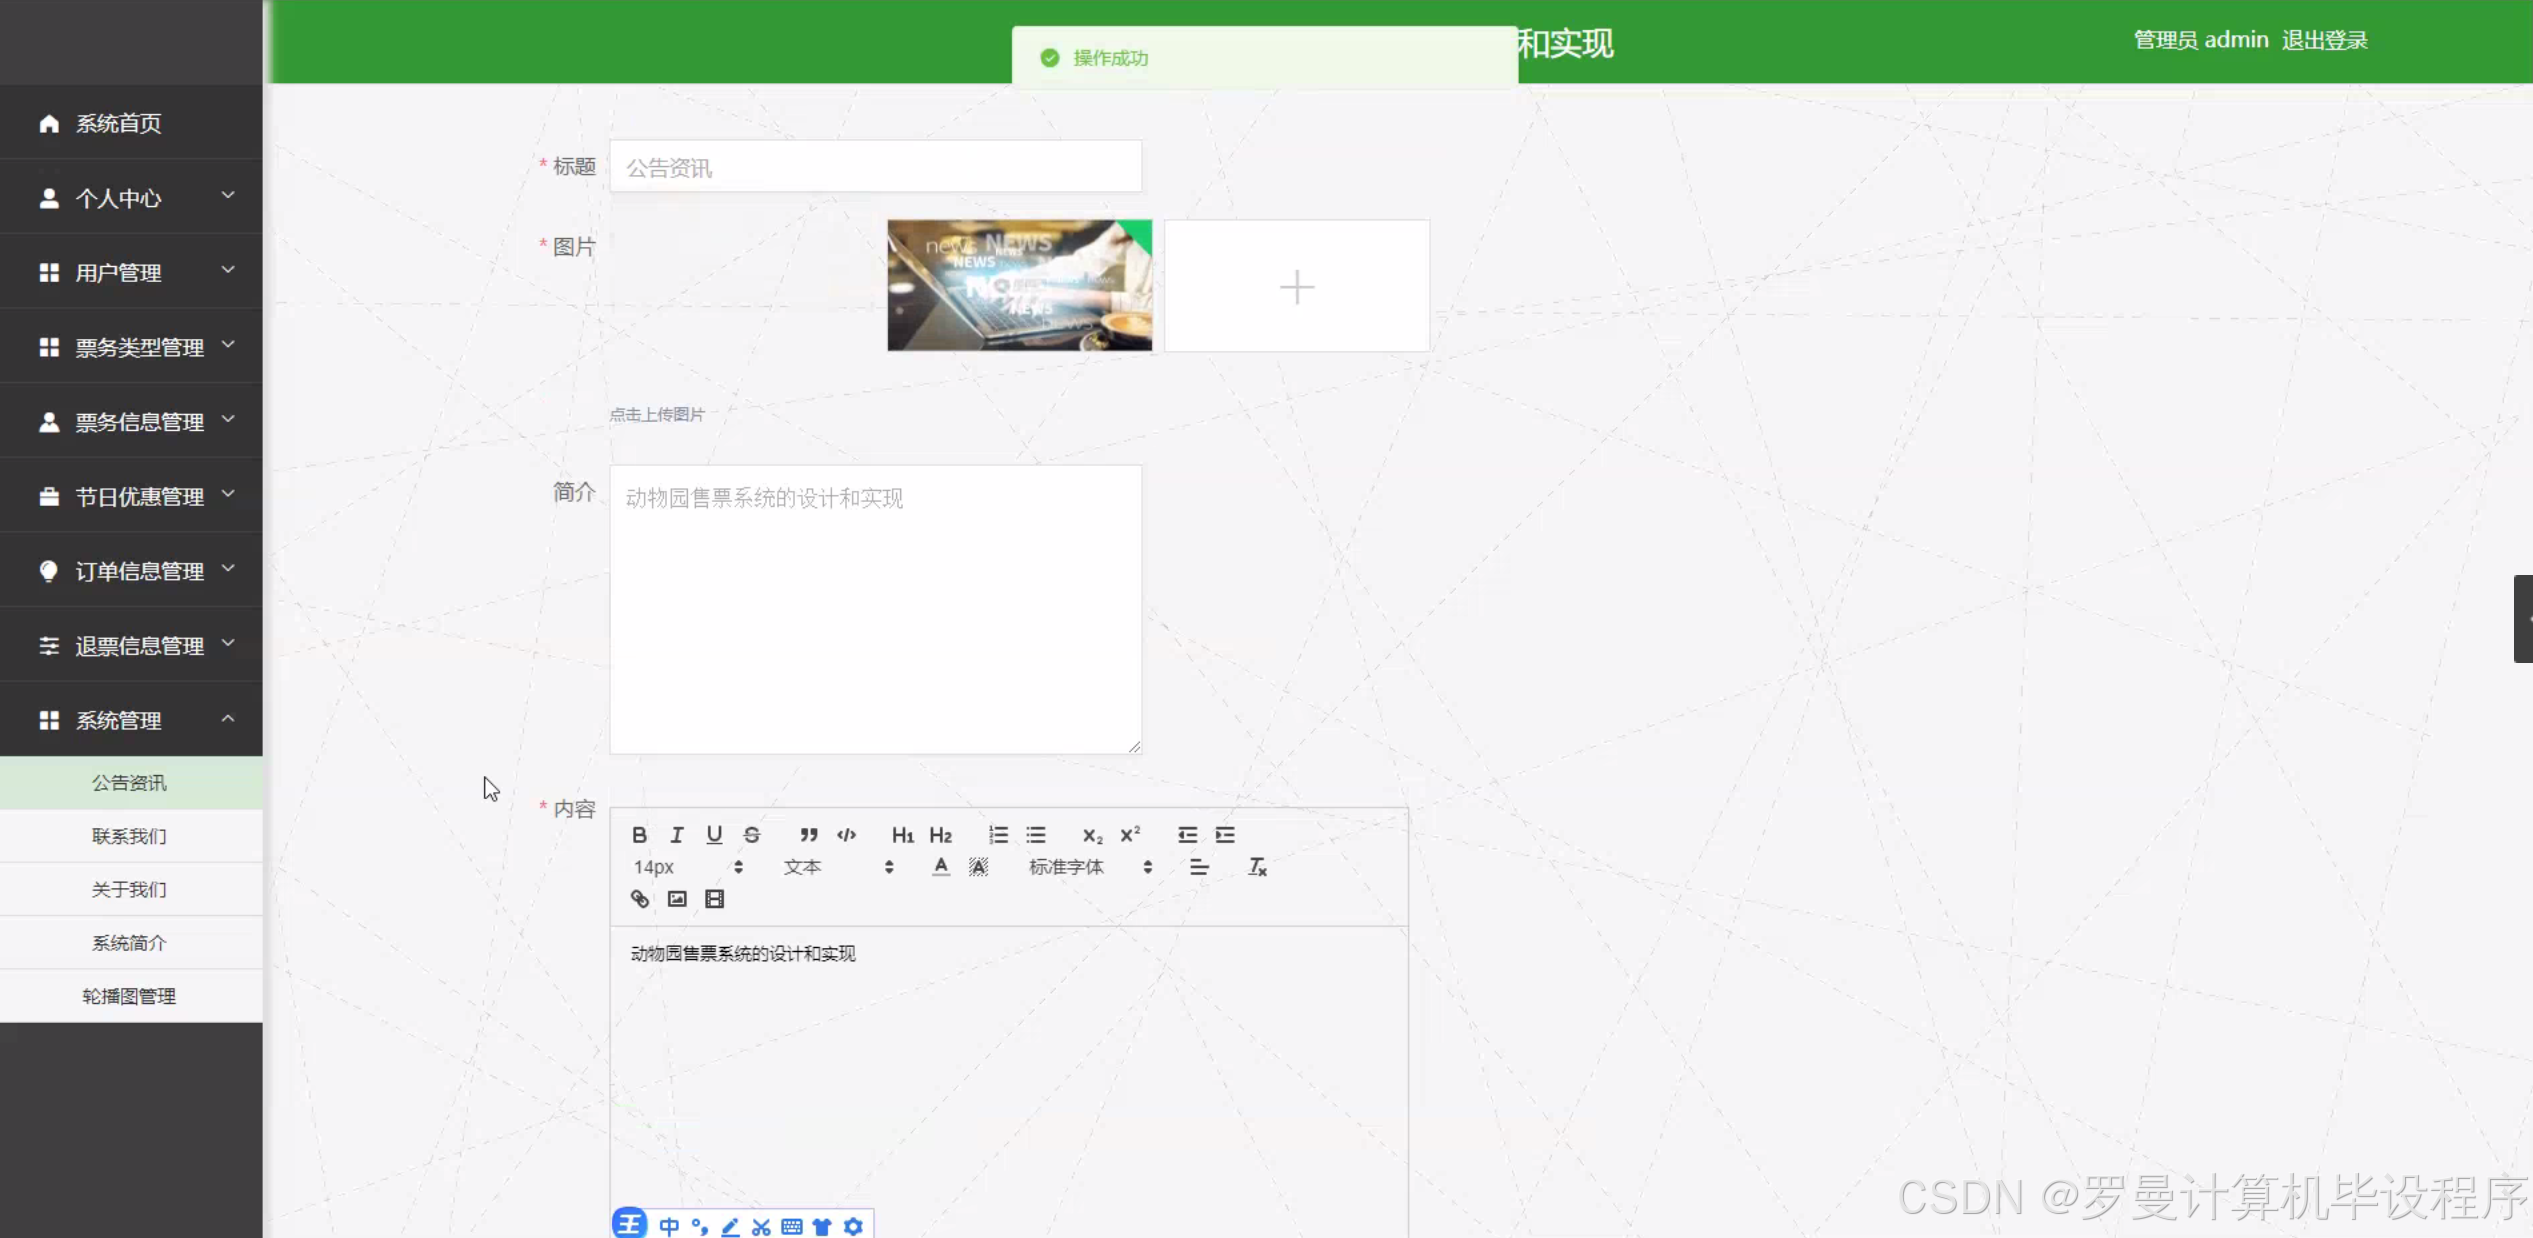
Task: Click the 标题 title input field
Action: pos(876,166)
